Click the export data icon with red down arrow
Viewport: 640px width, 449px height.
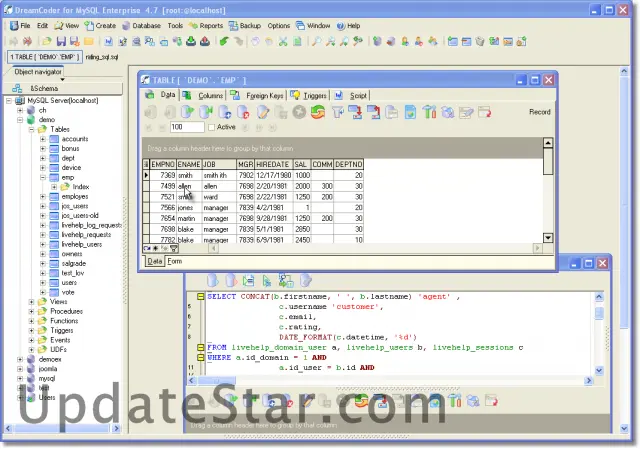(x=356, y=112)
